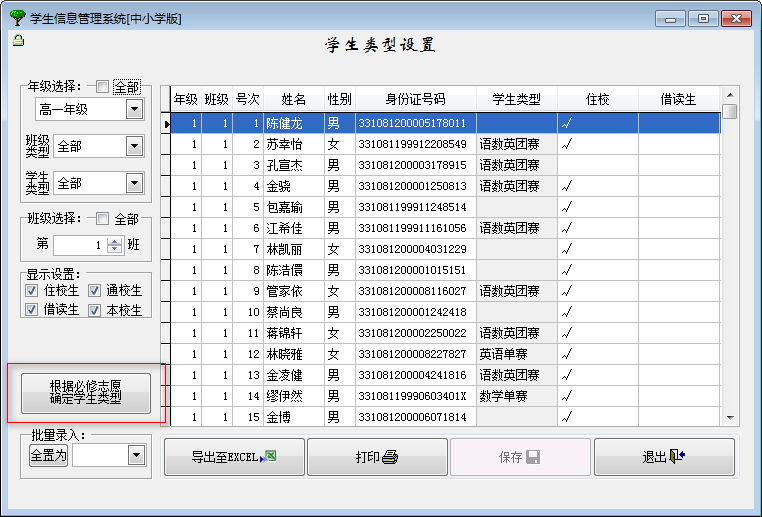Viewport: 762px width, 517px height.
Task: Expand the 班级类型 dropdown
Action: point(134,147)
